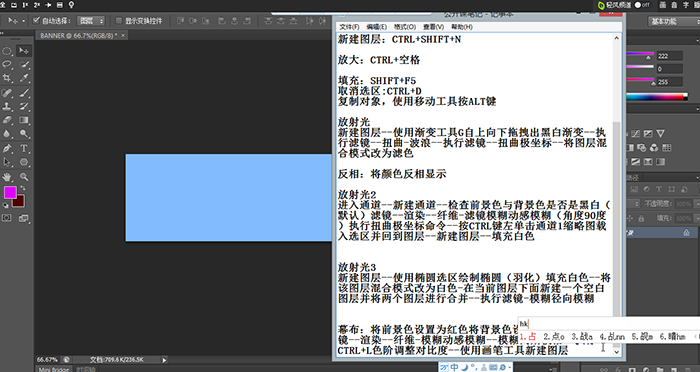The height and width of the screenshot is (372, 700).
Task: Select the Quick Selection tool
Action: point(24,65)
